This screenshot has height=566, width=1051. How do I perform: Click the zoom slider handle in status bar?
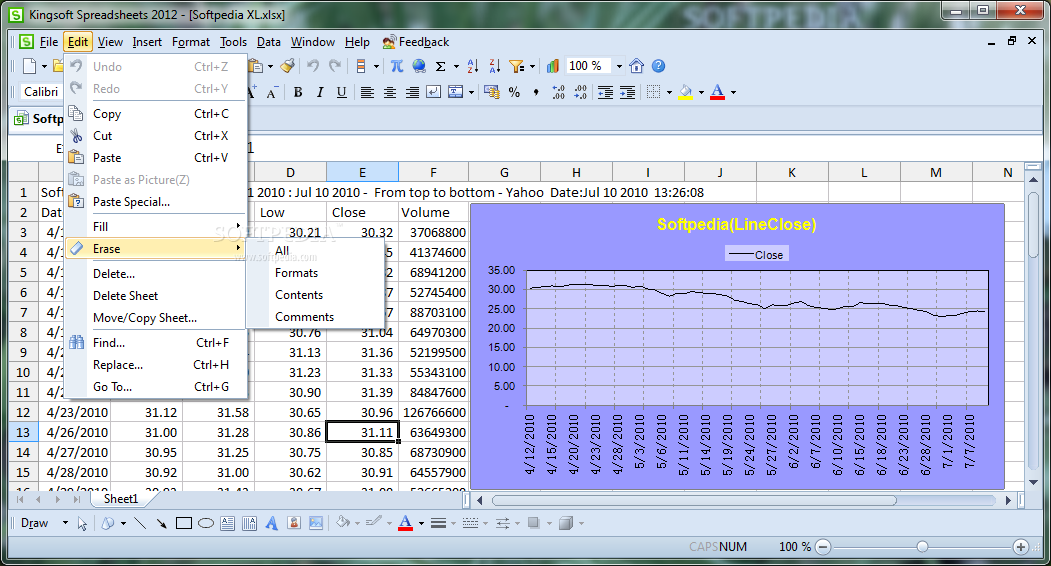click(922, 547)
